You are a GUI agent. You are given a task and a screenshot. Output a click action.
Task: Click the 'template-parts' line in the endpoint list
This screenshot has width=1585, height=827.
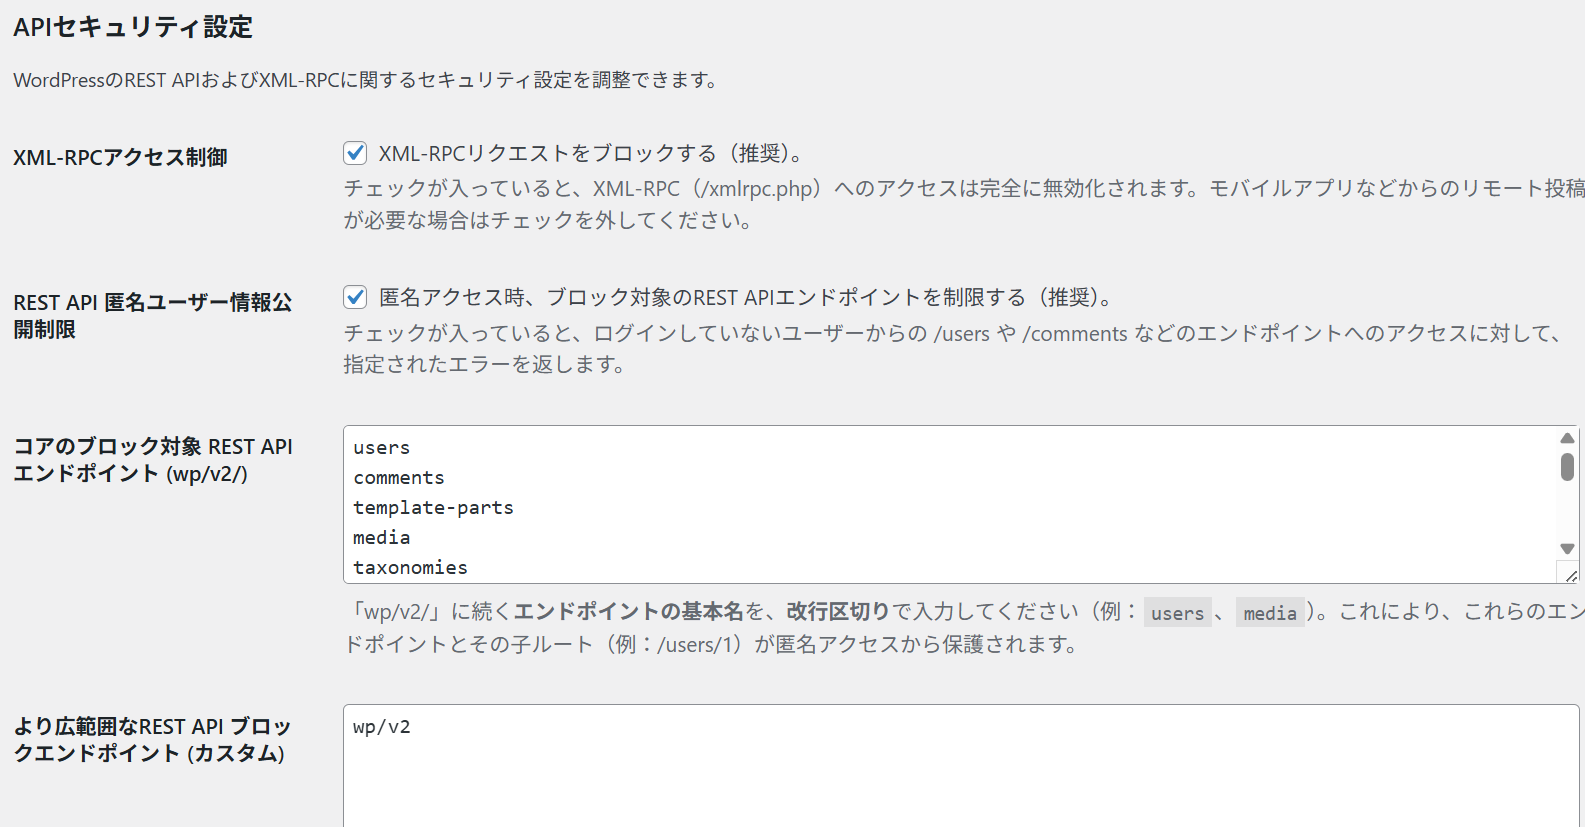(433, 508)
